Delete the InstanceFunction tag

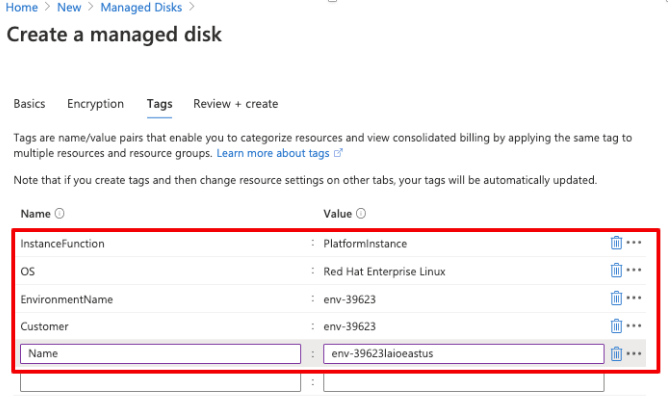pos(616,243)
